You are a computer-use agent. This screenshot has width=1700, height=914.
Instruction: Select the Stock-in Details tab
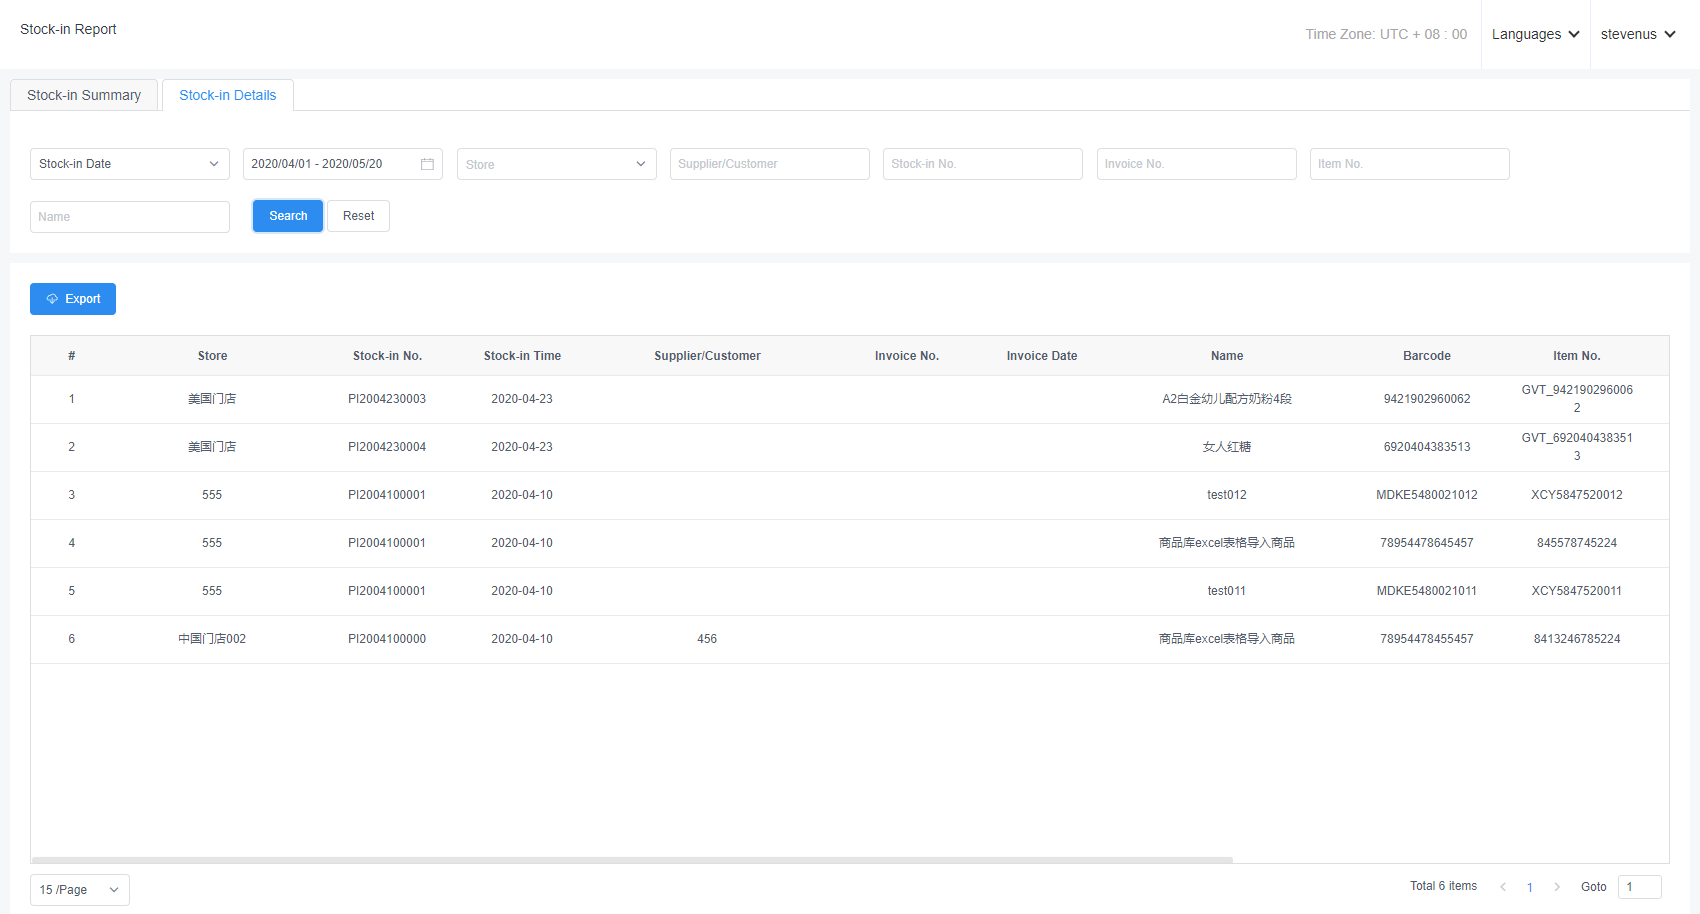[227, 95]
